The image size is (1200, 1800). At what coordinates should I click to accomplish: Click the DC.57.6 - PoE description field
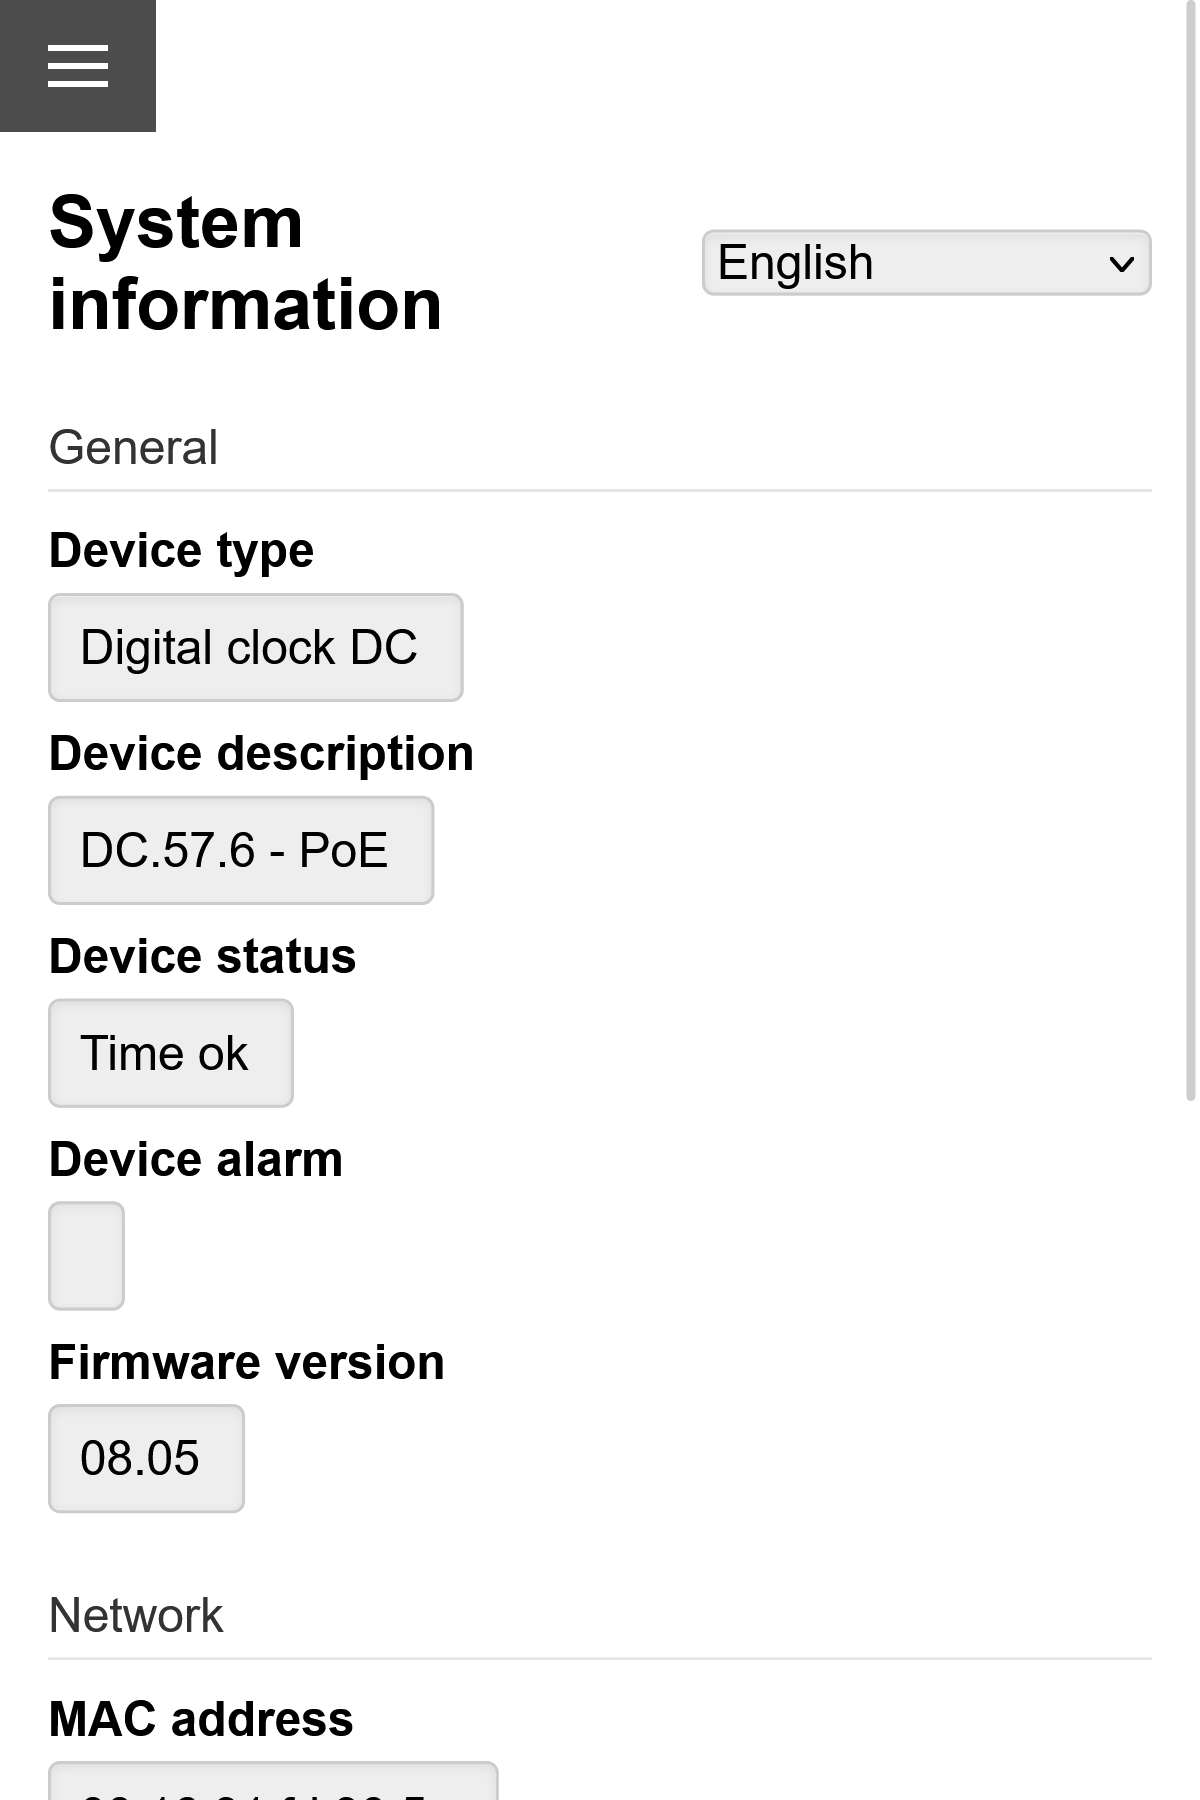pyautogui.click(x=240, y=851)
